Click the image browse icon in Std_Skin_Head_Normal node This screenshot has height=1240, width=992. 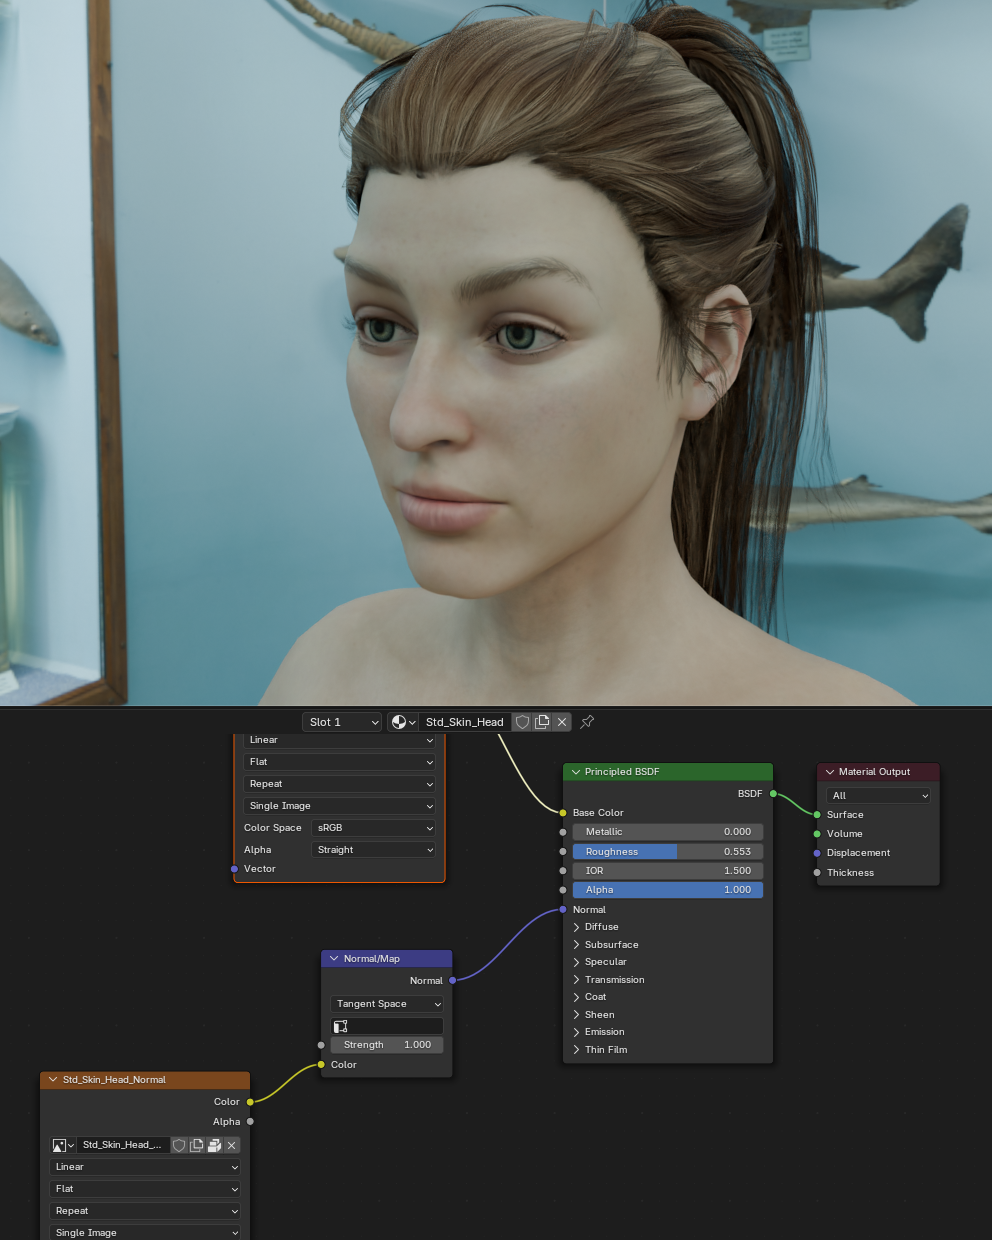62,1145
